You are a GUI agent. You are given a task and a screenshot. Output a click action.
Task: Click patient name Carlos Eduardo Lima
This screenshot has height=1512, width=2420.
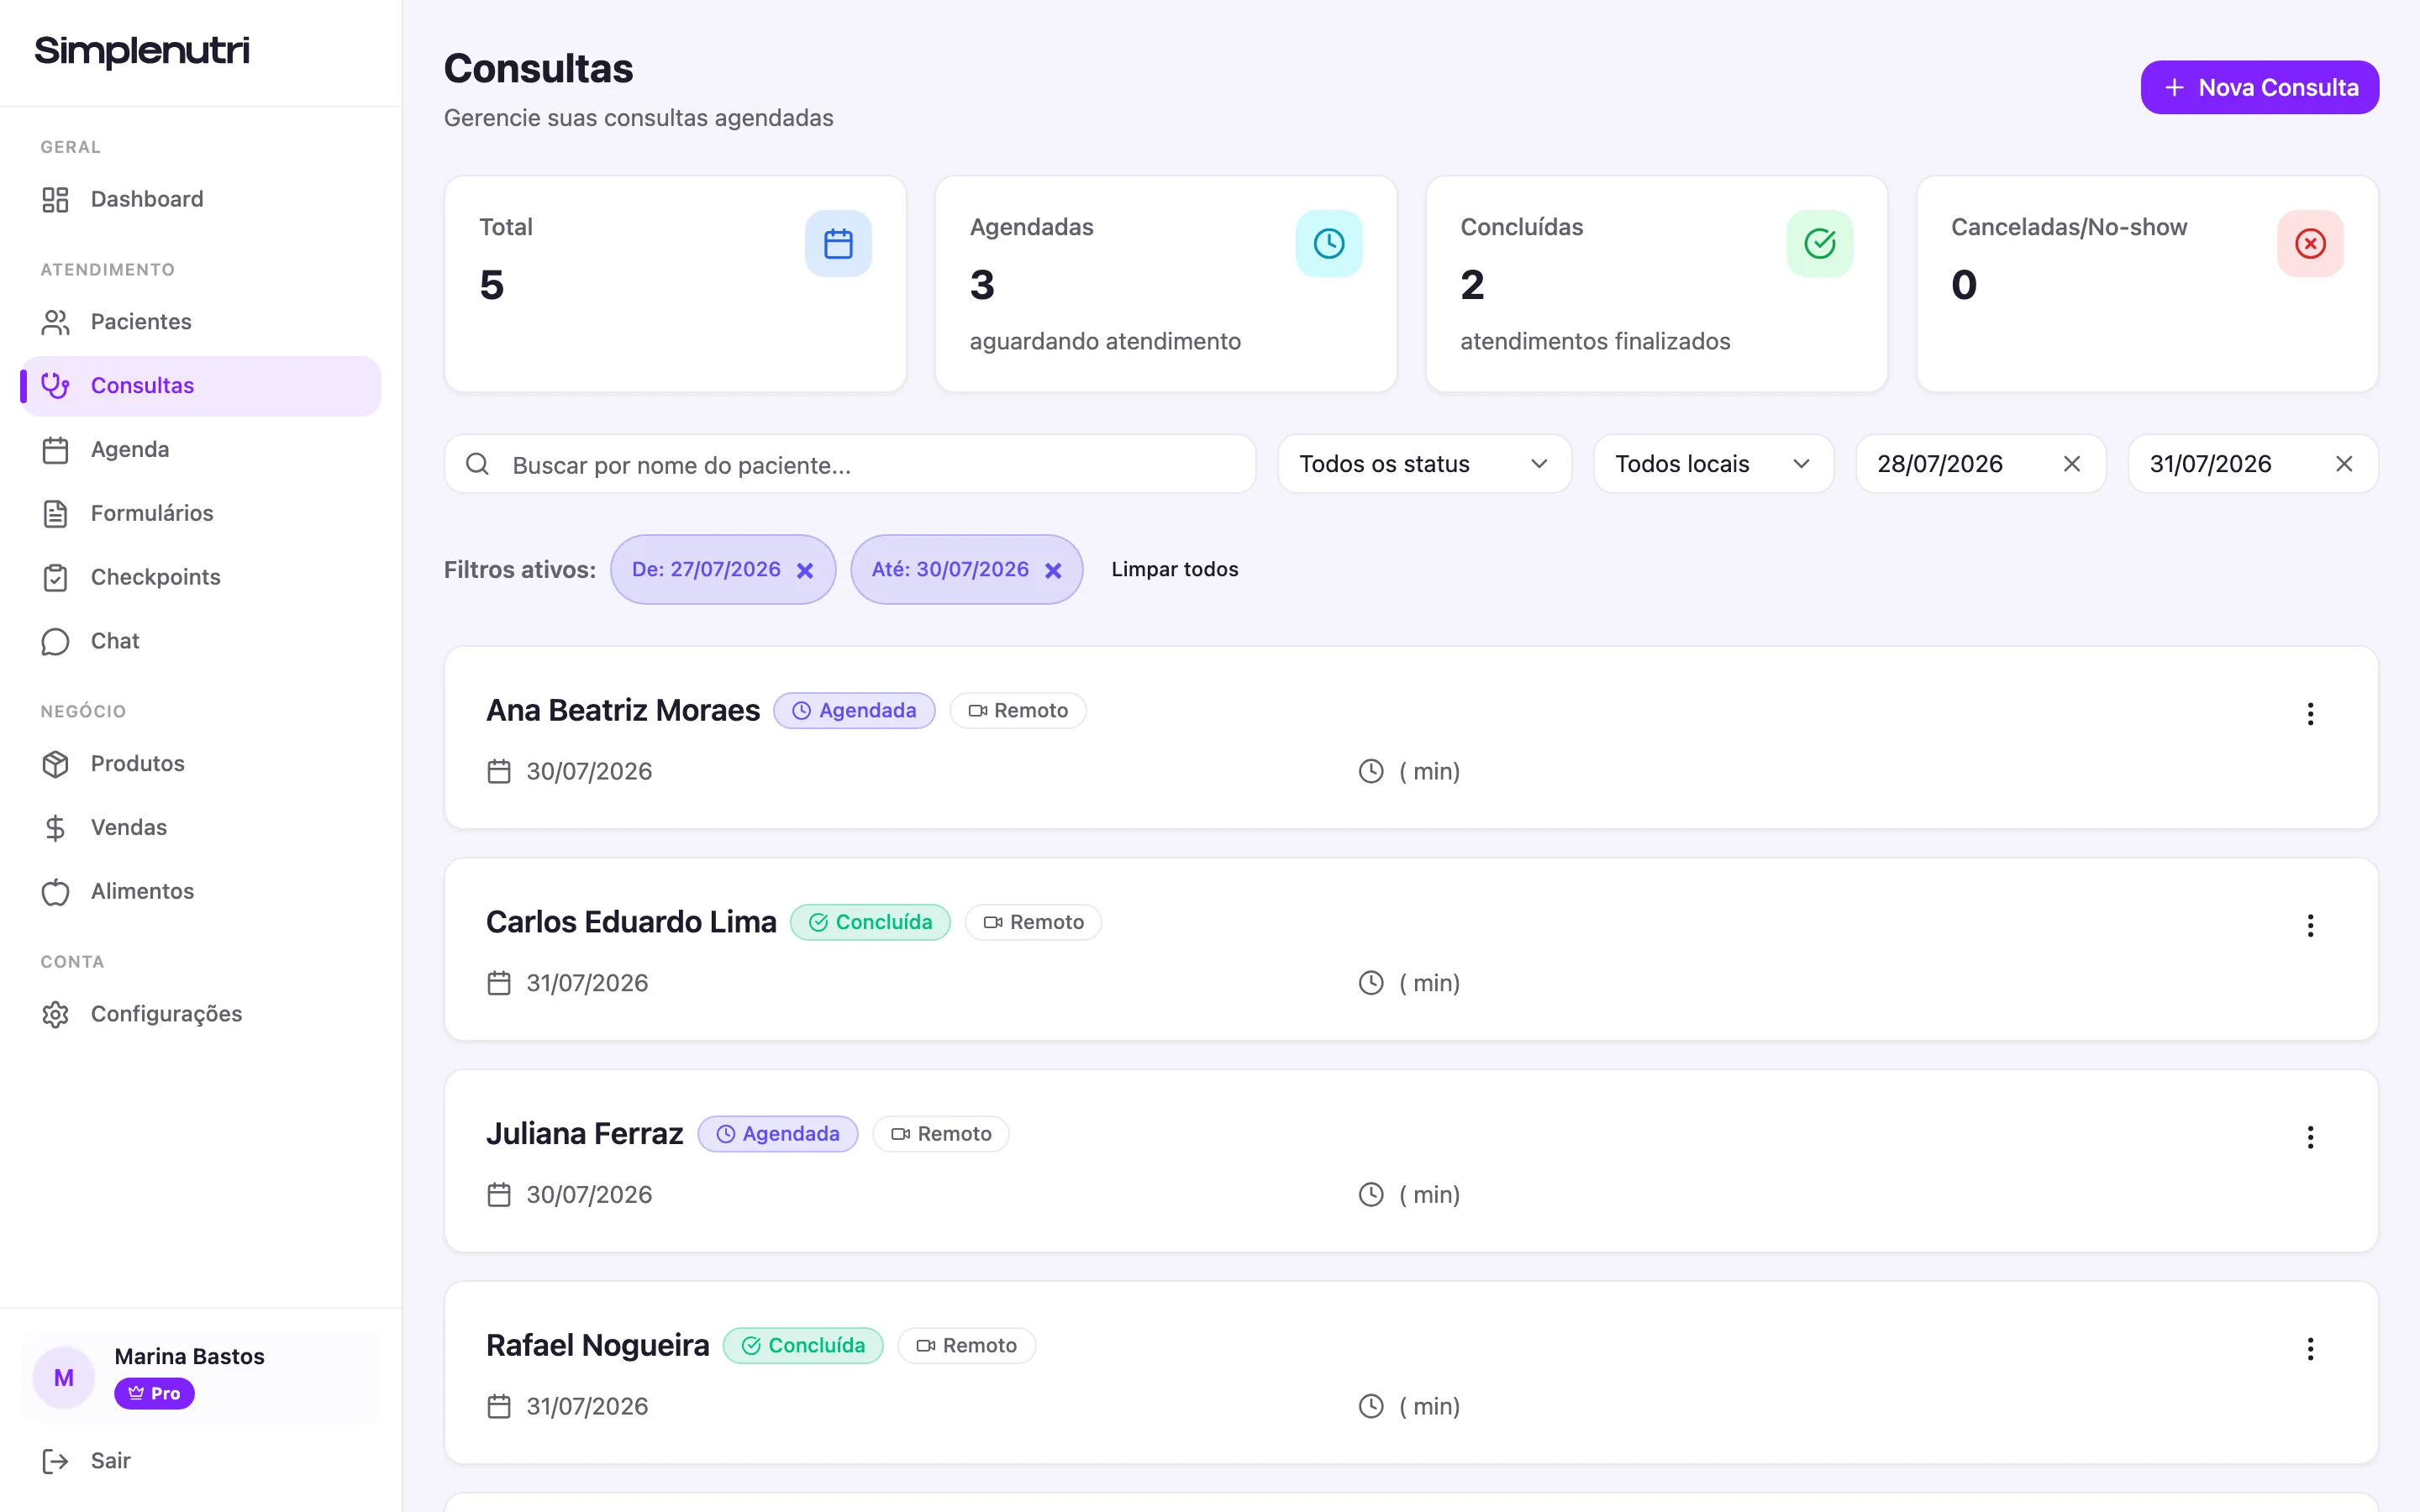click(631, 922)
